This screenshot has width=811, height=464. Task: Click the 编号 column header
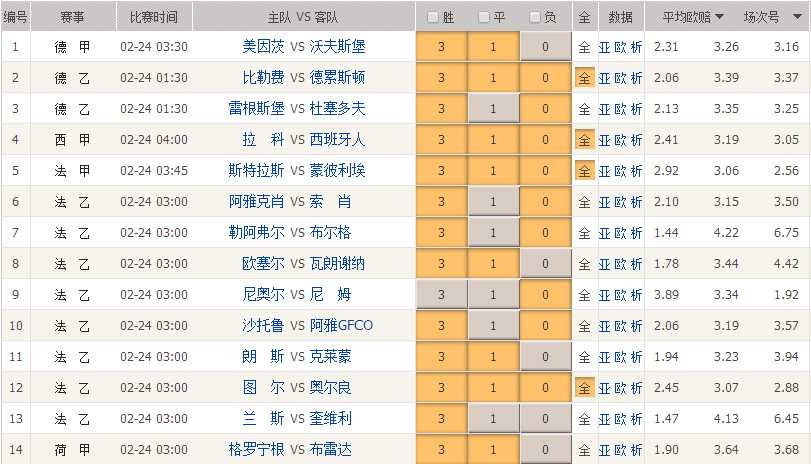pyautogui.click(x=16, y=17)
